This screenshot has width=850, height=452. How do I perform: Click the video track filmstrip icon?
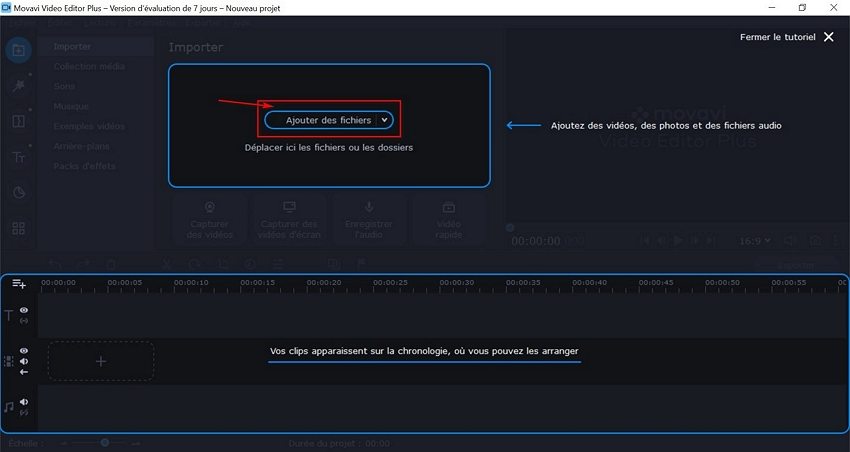coord(9,361)
